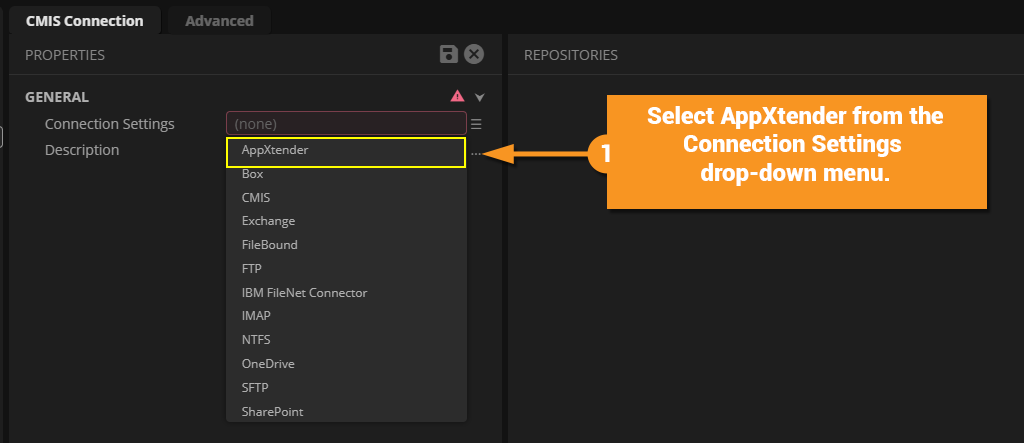The image size is (1024, 443).
Task: Choose OneDrive from the list
Action: [268, 364]
